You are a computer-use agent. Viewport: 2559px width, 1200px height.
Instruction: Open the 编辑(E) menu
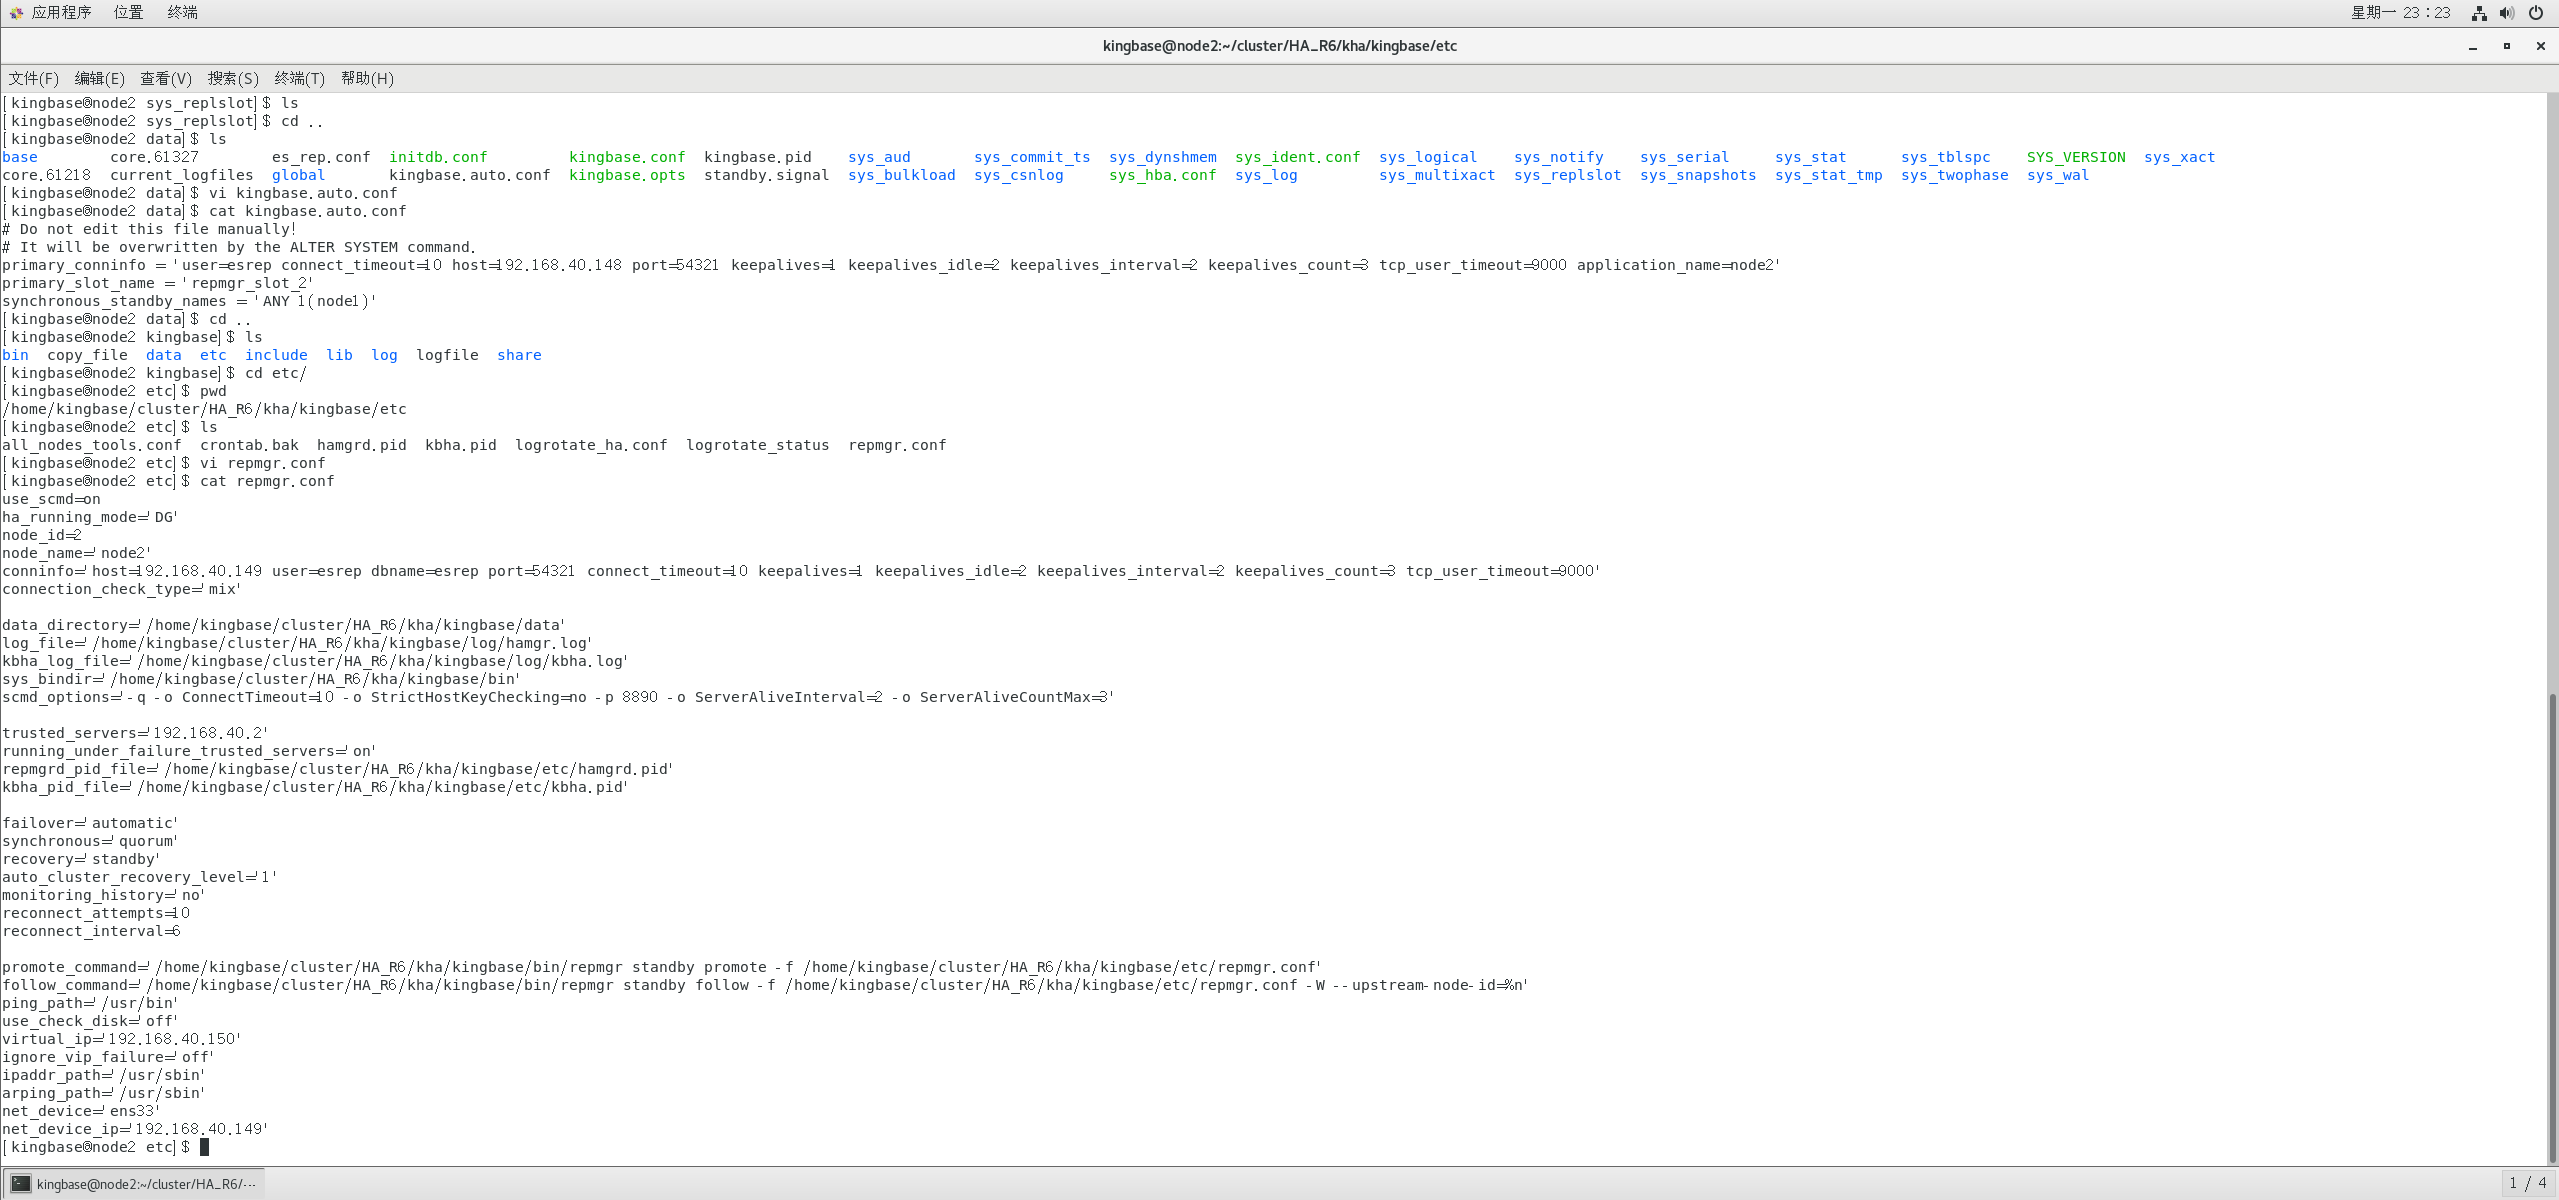click(100, 78)
